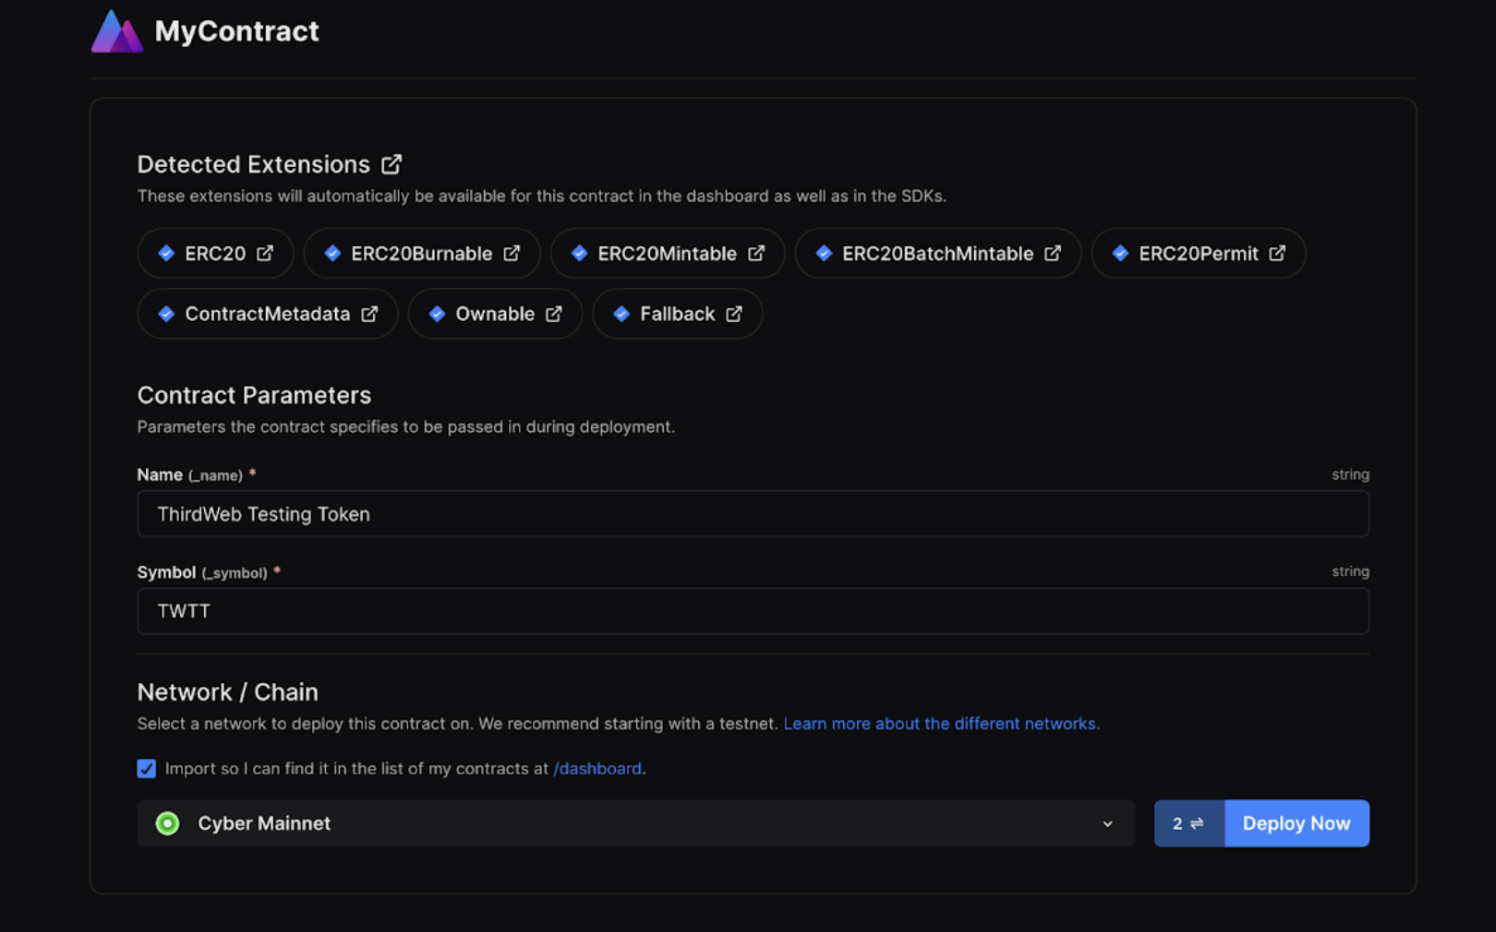Click the string type label beside Symbol
1496x932 pixels.
coord(1350,572)
